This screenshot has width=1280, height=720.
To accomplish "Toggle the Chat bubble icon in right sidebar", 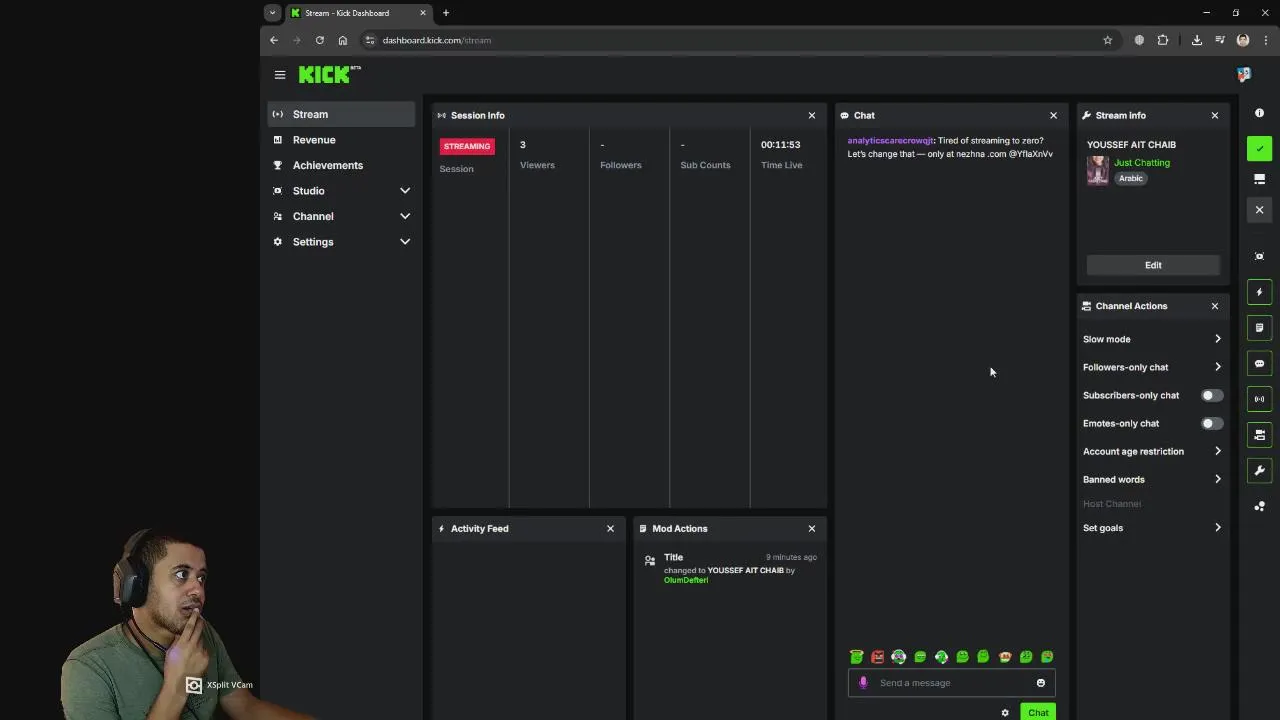I will point(1259,363).
